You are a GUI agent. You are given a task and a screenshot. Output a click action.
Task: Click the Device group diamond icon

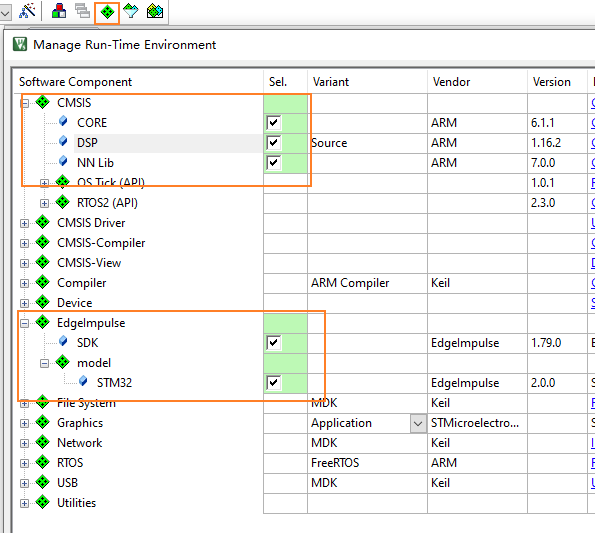[x=42, y=302]
